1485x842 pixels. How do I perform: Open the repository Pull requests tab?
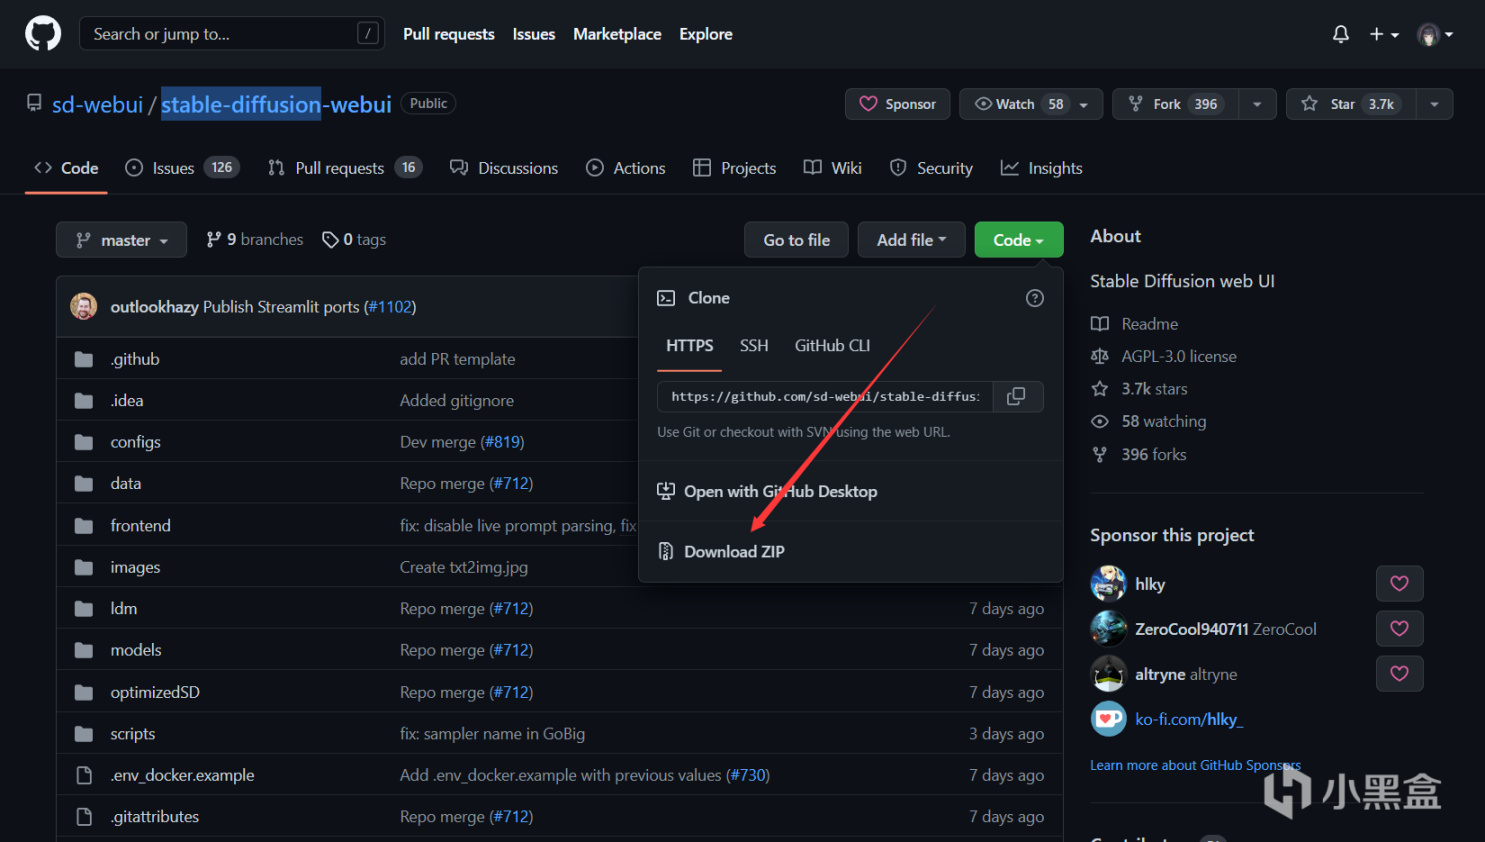(x=345, y=168)
